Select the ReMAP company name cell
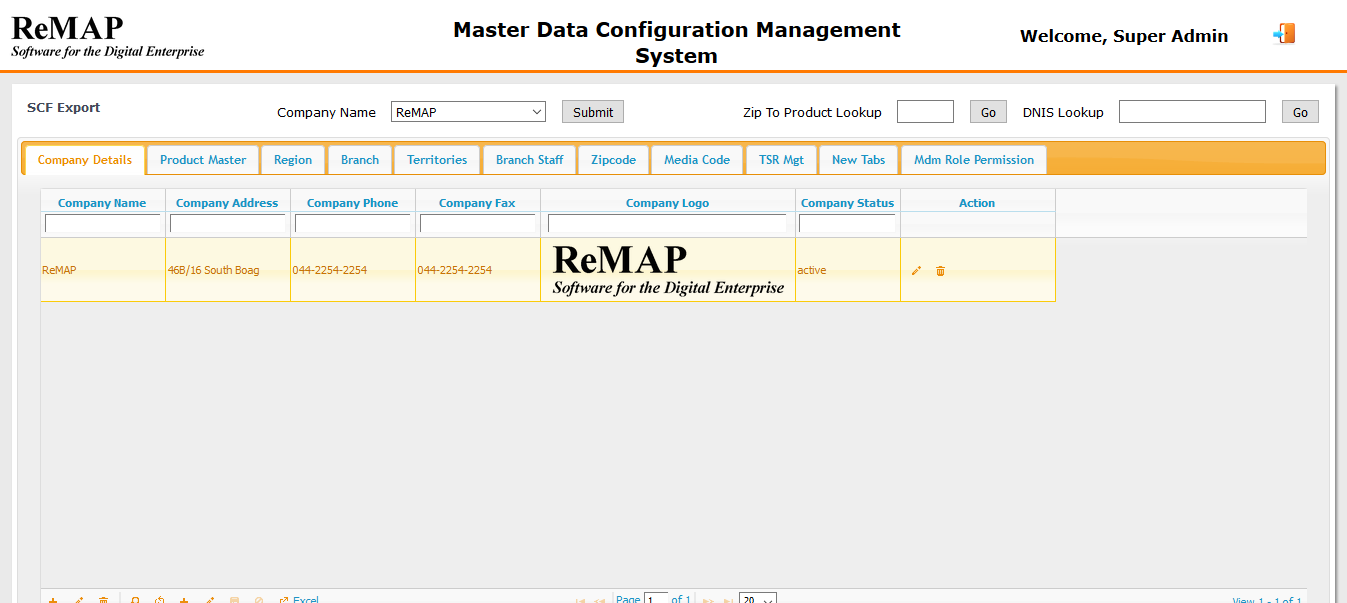 [x=102, y=270]
